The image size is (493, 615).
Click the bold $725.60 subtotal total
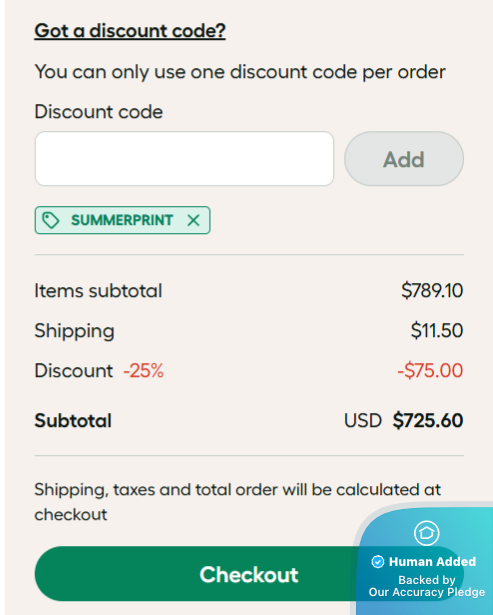click(x=428, y=420)
